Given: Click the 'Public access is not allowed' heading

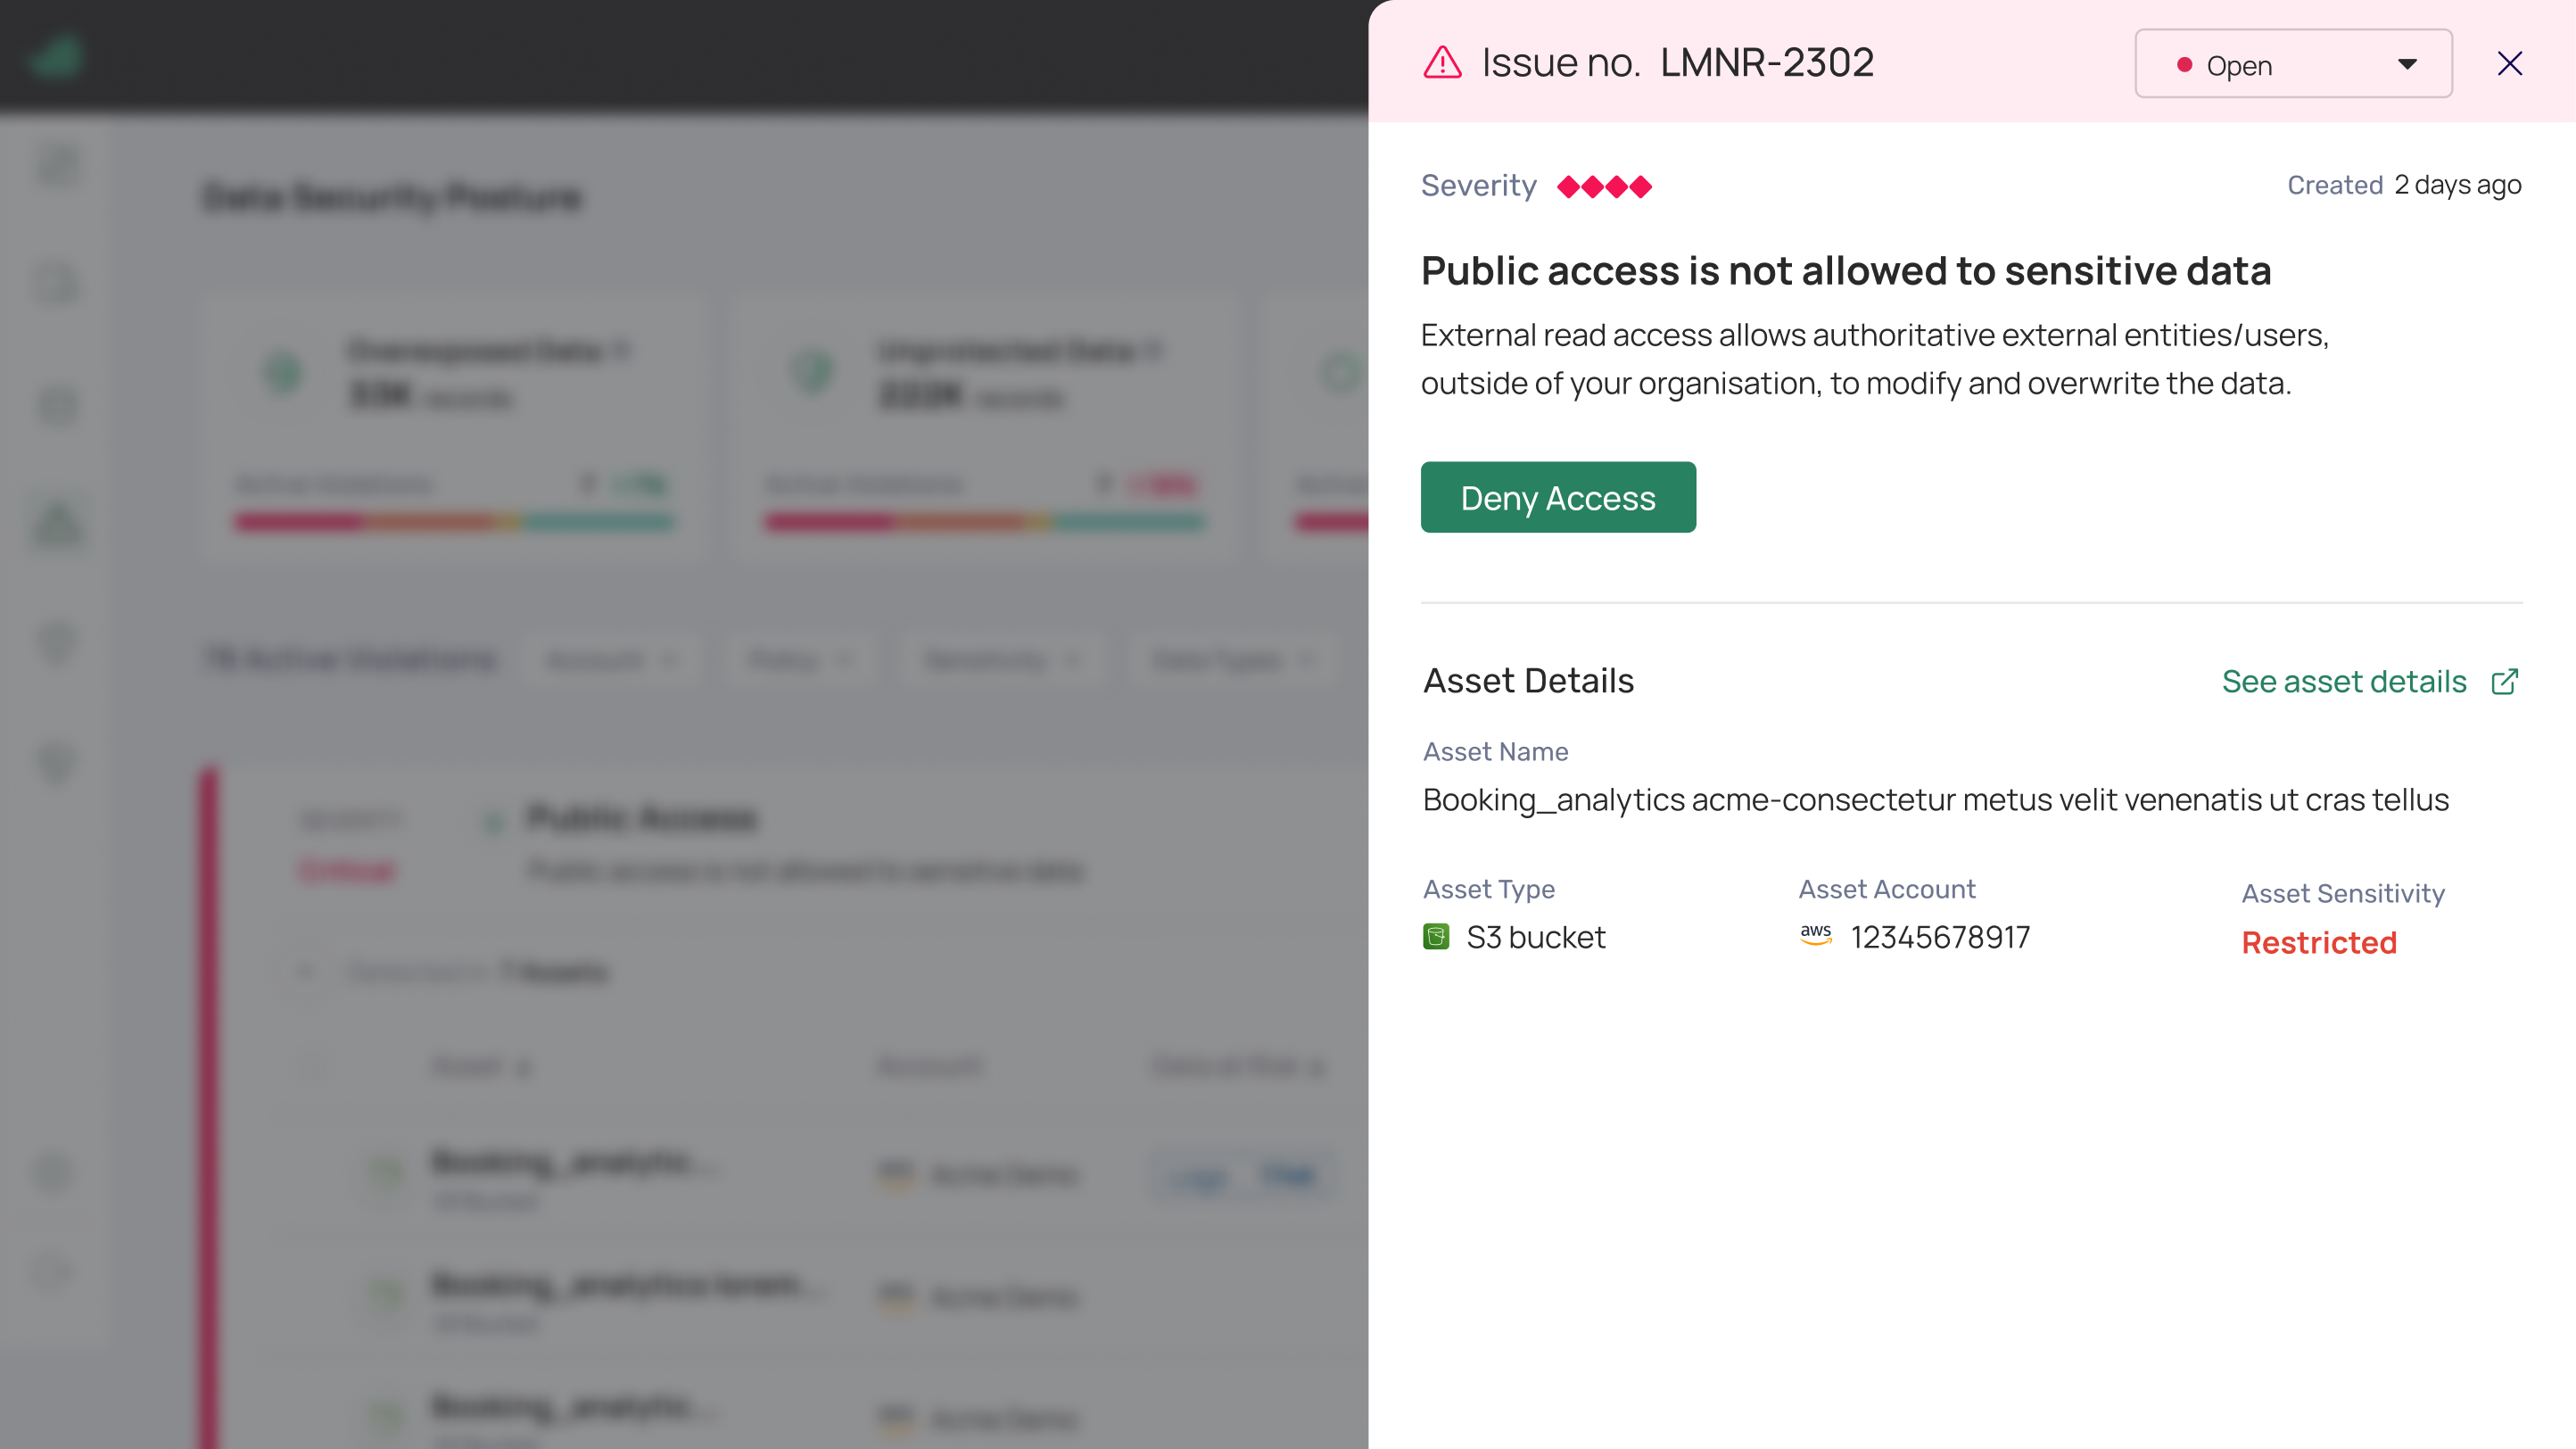Looking at the screenshot, I should point(1846,271).
